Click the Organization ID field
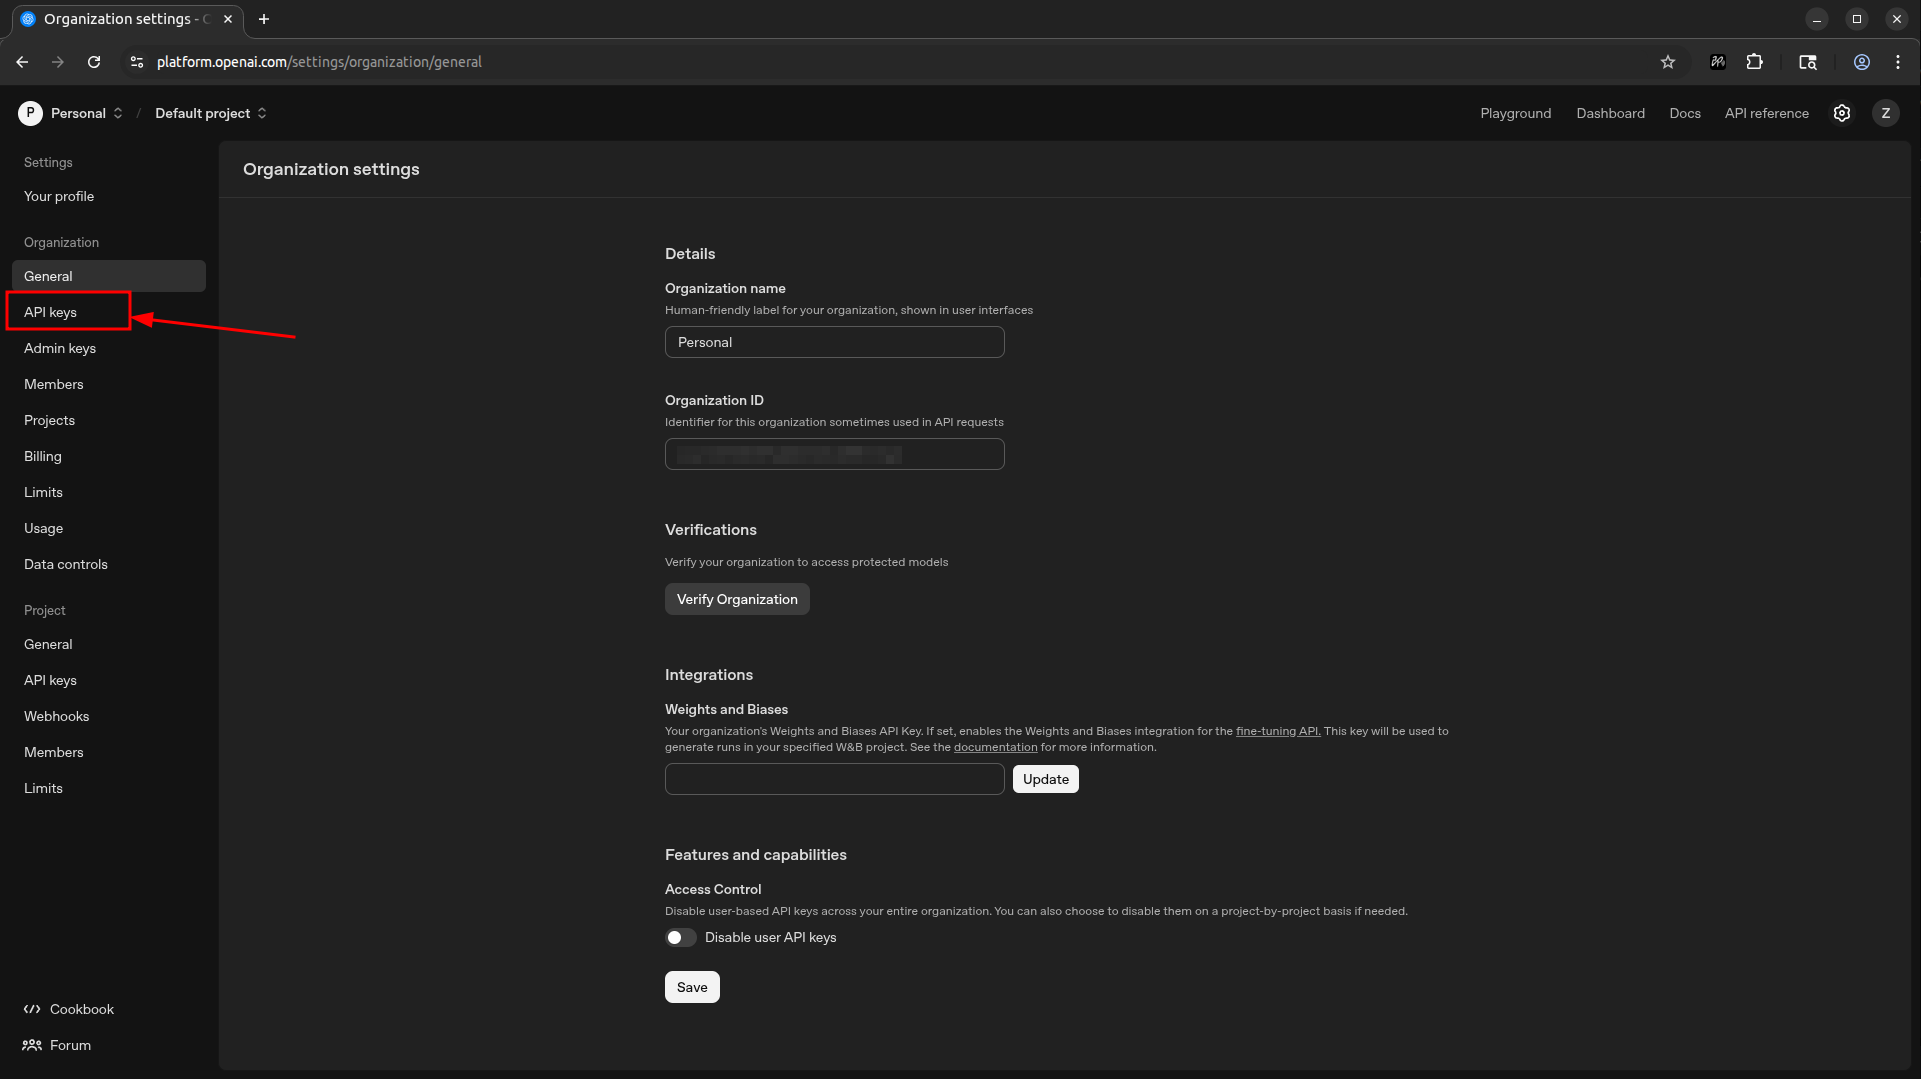Image resolution: width=1921 pixels, height=1079 pixels. [x=835, y=454]
